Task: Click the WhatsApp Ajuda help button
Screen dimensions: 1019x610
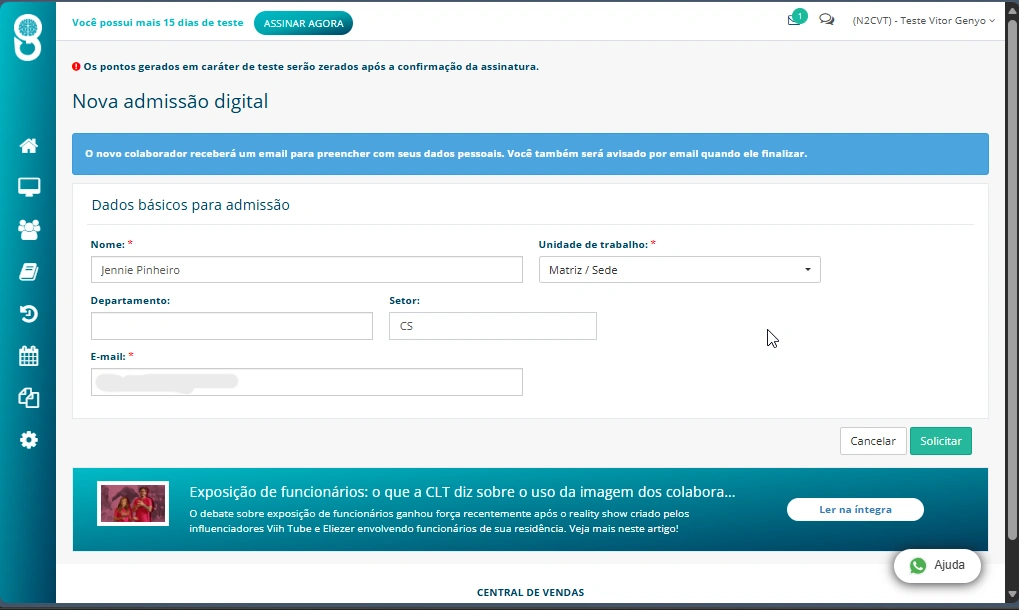Action: pyautogui.click(x=937, y=565)
